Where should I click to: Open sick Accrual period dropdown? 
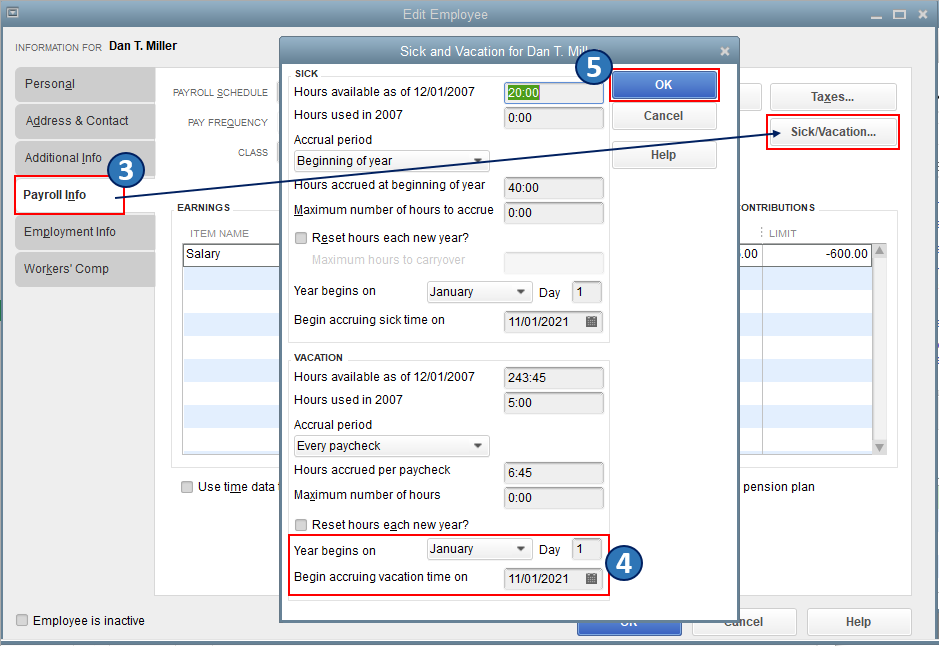coord(392,161)
